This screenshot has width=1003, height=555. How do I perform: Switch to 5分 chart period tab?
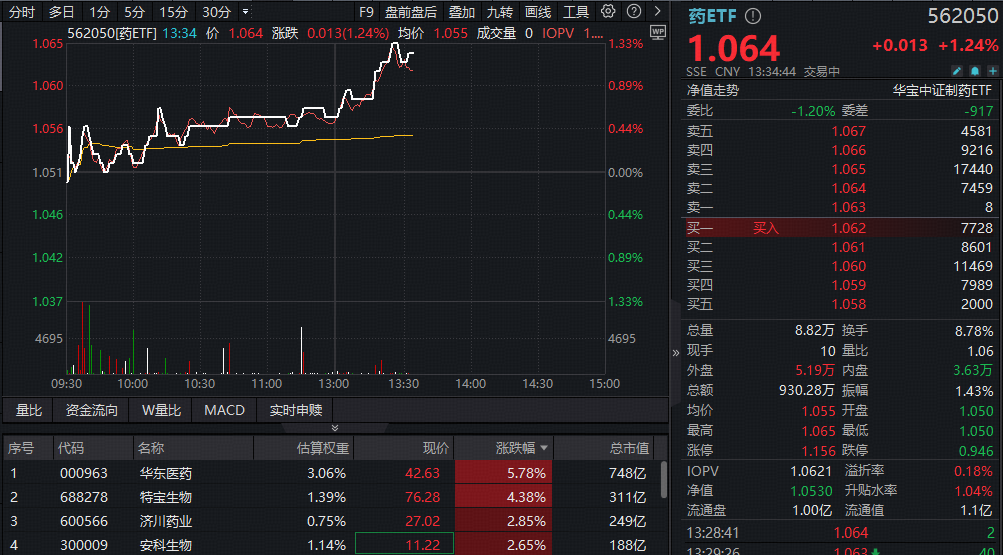pos(134,12)
